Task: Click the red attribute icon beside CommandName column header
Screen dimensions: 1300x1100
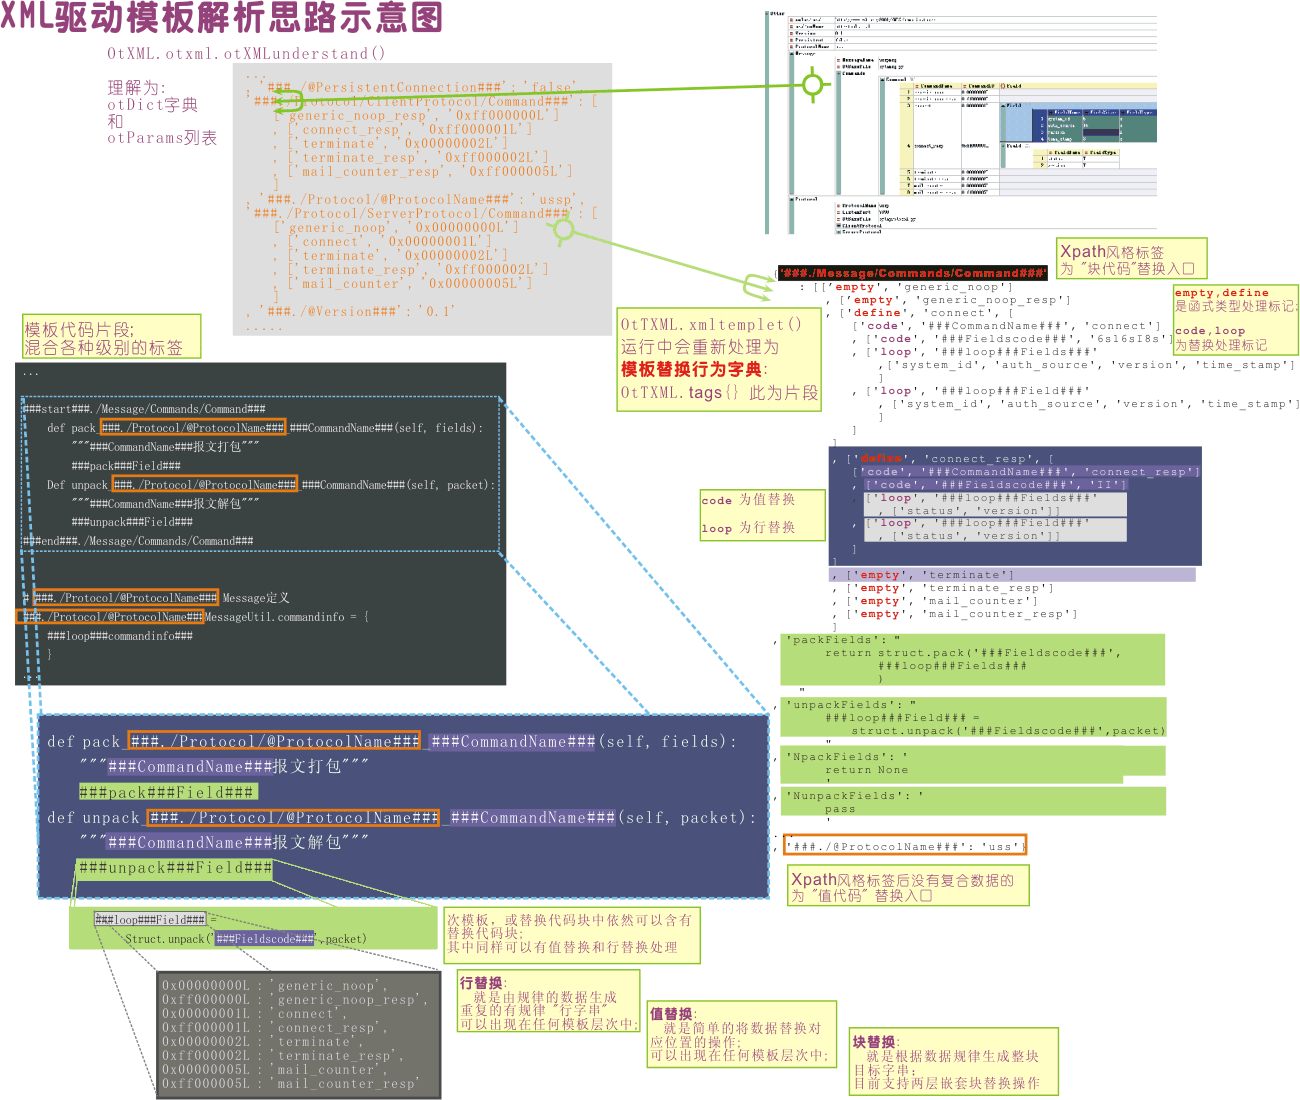Action: [x=916, y=87]
